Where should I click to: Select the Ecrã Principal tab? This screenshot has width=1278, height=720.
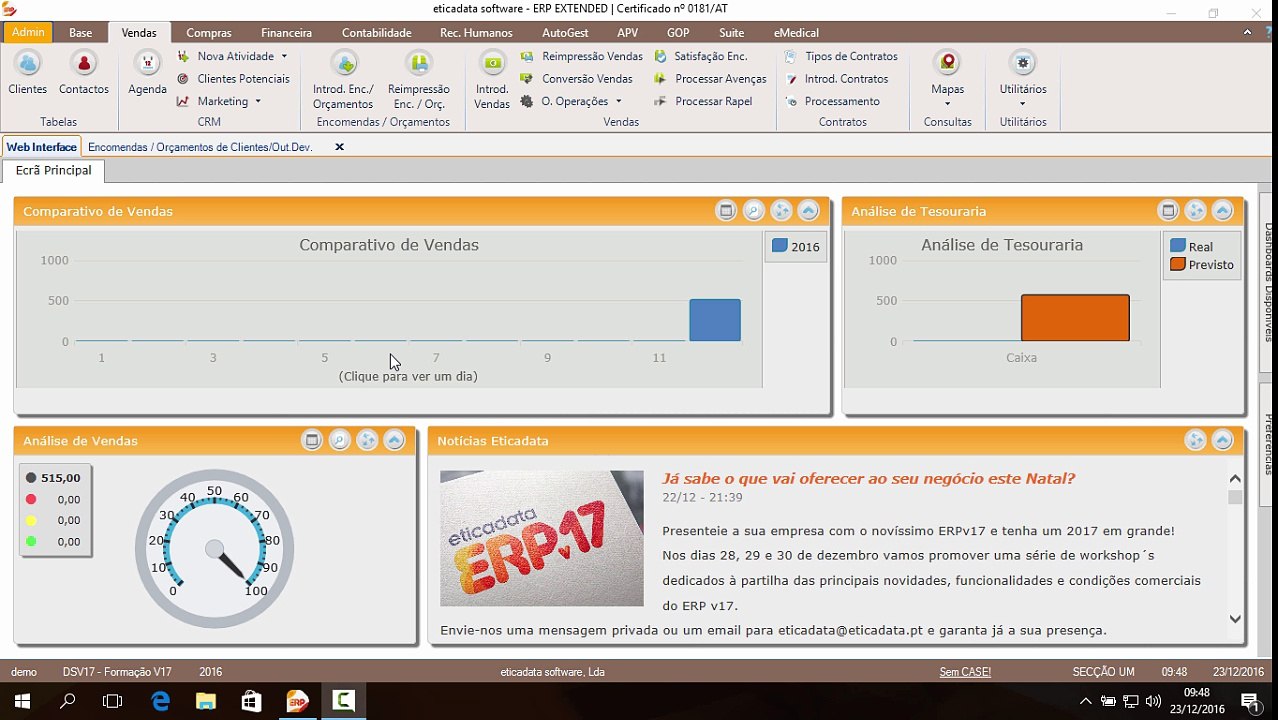(x=54, y=171)
